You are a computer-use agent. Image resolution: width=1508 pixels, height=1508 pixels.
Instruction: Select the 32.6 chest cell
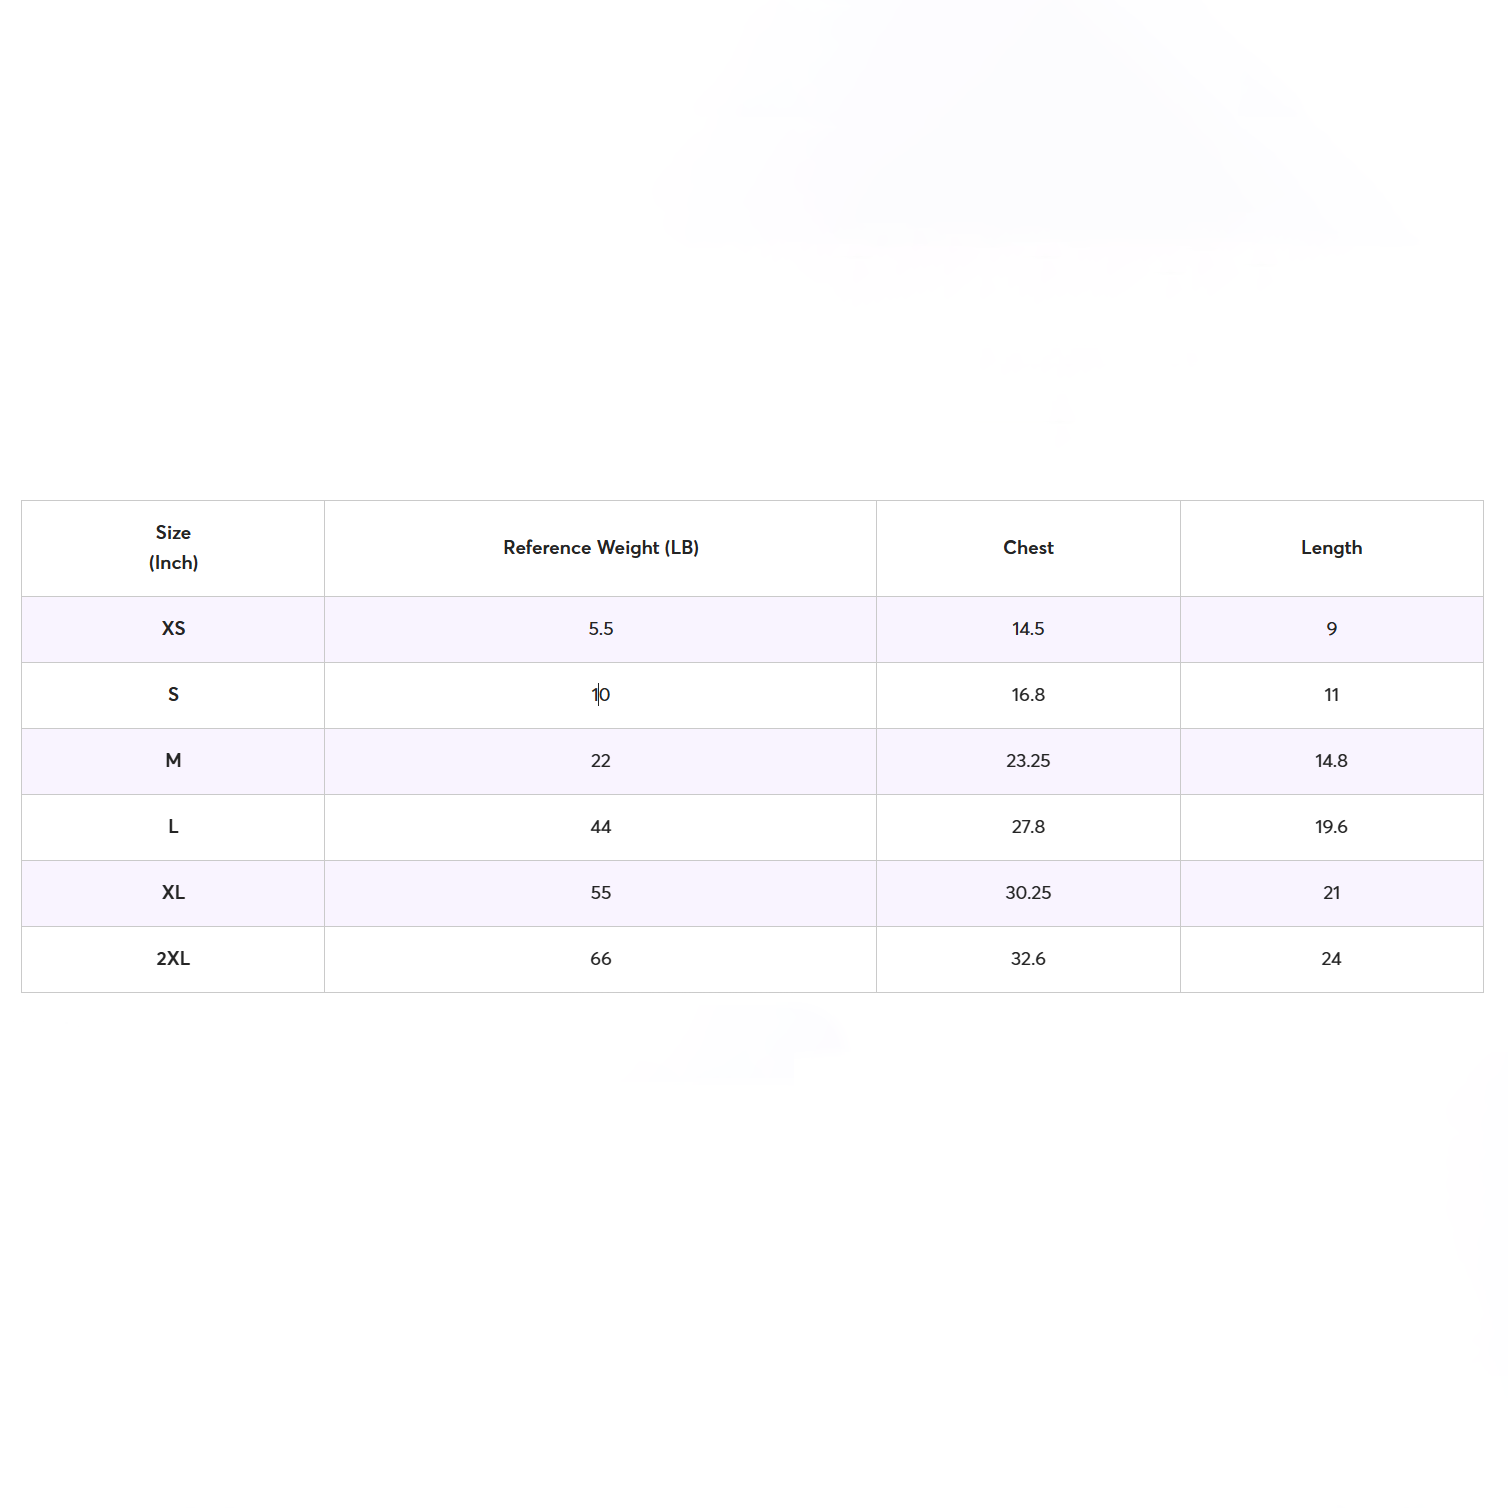(1028, 959)
